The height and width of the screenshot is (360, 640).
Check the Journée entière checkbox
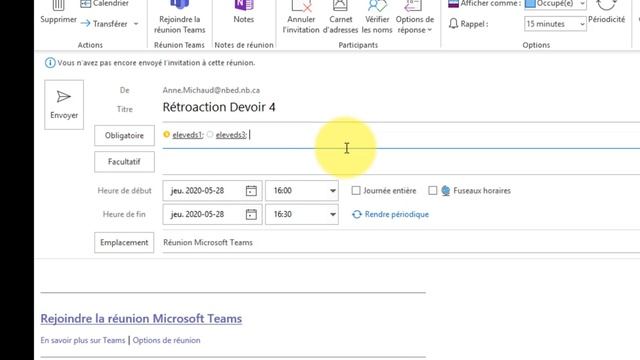coord(356,191)
